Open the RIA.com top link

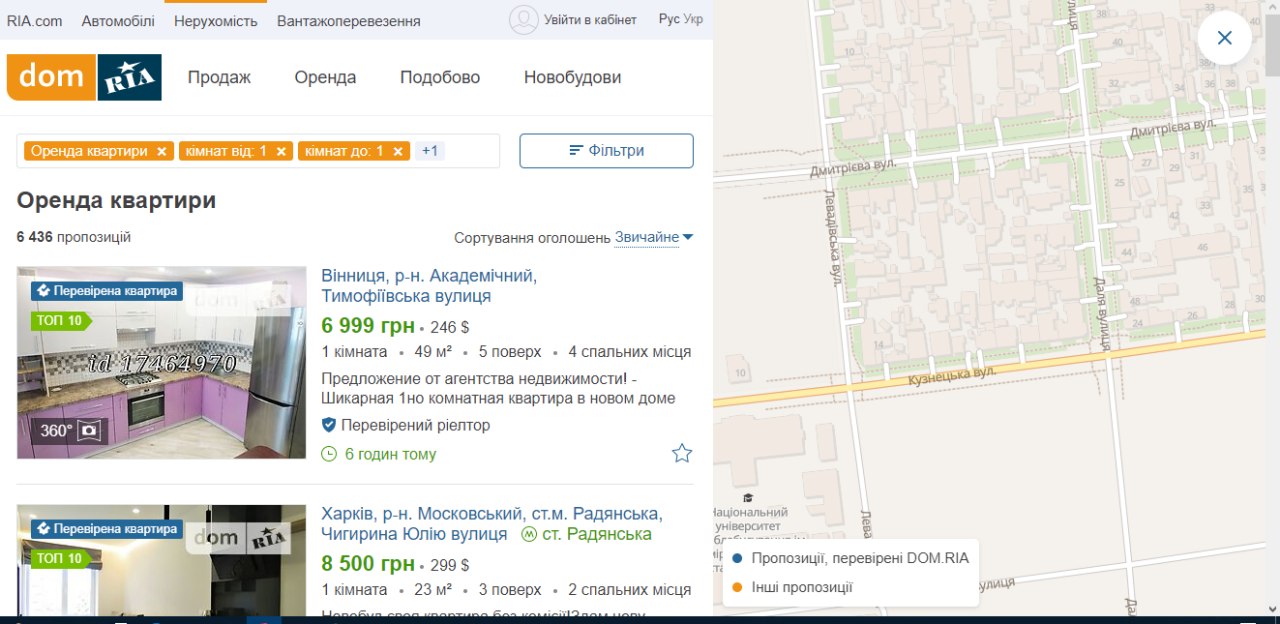[x=35, y=20]
